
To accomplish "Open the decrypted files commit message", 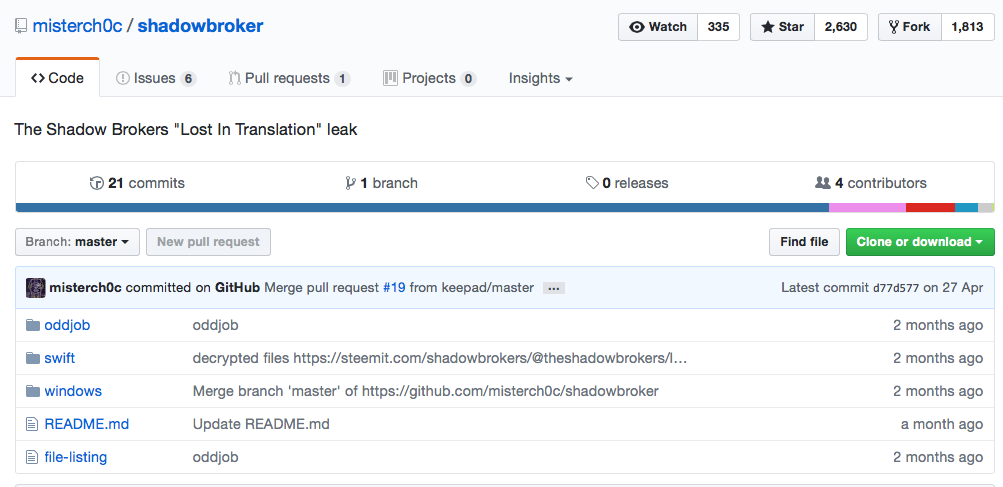I will 440,358.
